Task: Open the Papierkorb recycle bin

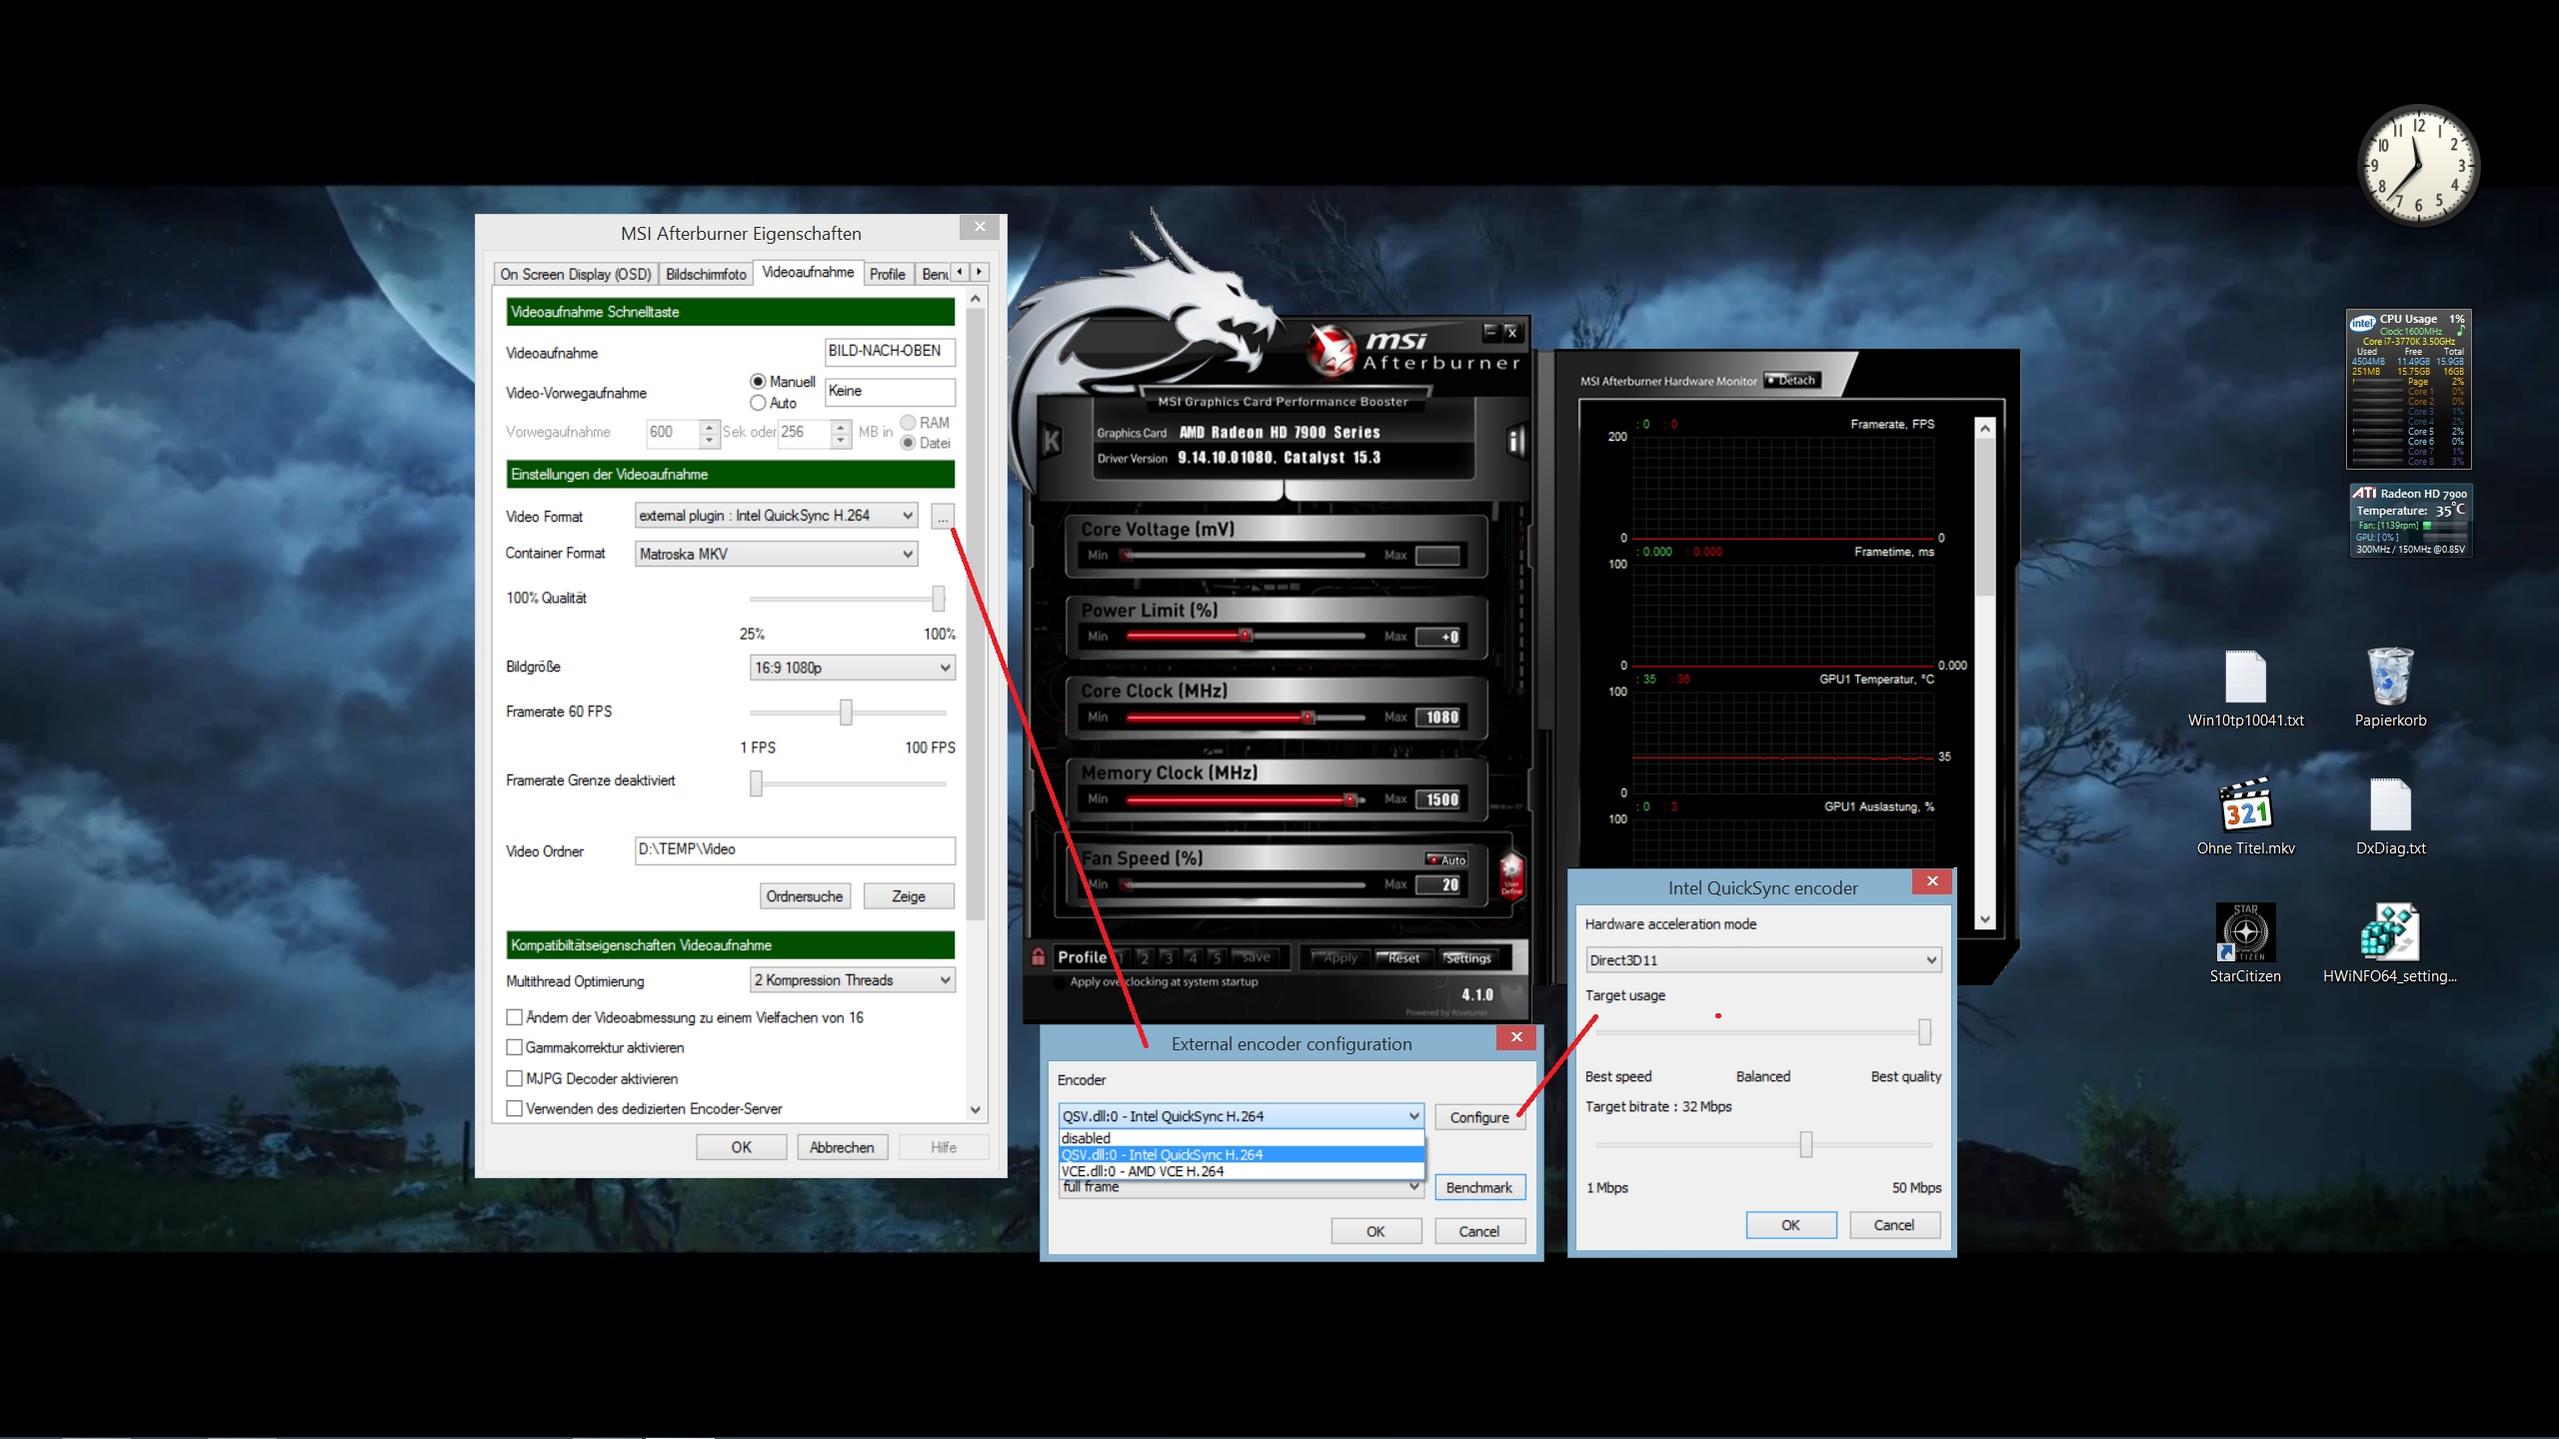Action: pyautogui.click(x=2390, y=677)
